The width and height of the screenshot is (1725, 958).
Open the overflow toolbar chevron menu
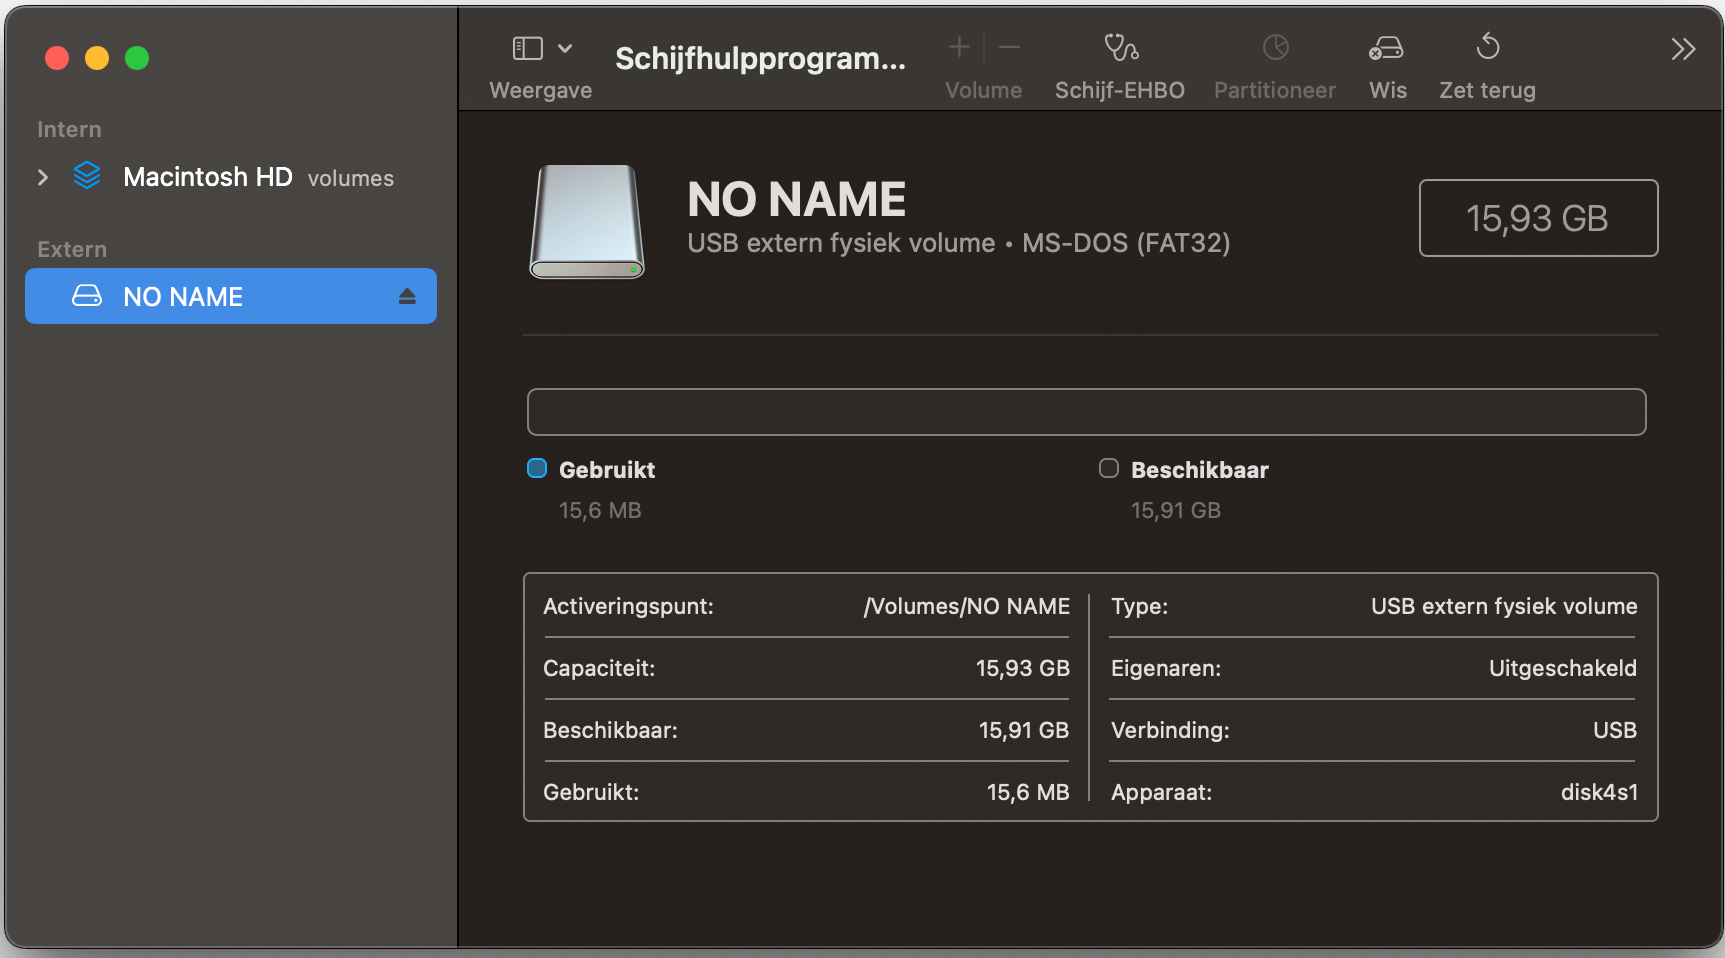pyautogui.click(x=1682, y=47)
